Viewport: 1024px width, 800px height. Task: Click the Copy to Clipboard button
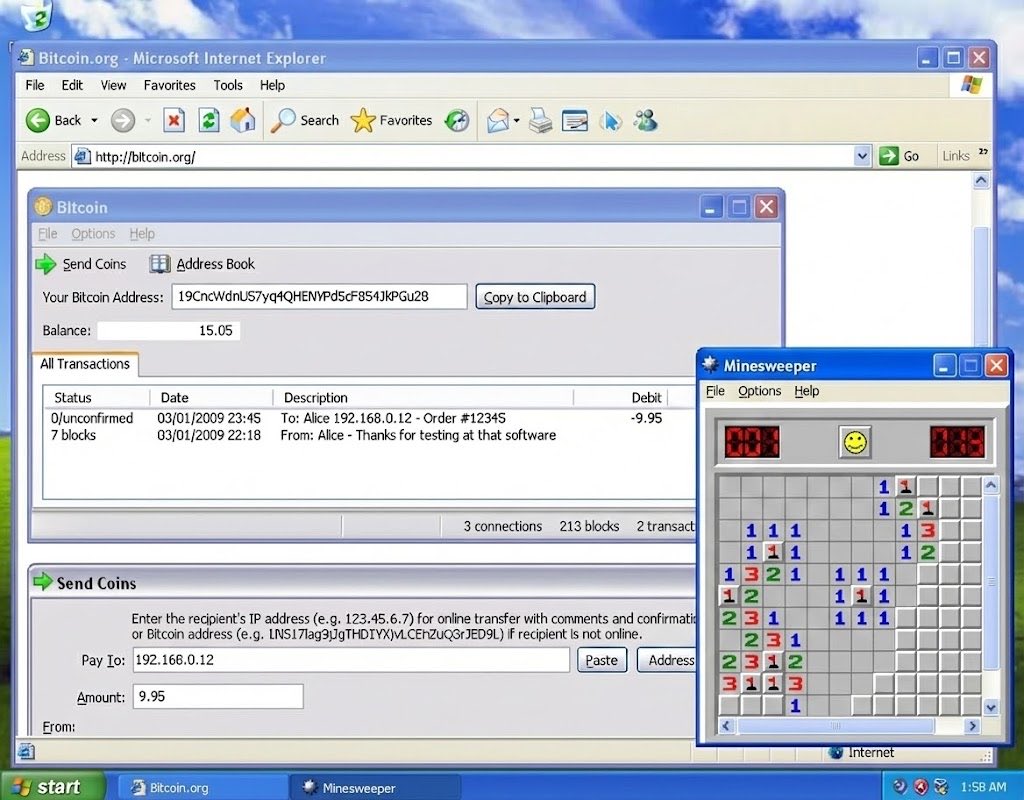tap(535, 297)
